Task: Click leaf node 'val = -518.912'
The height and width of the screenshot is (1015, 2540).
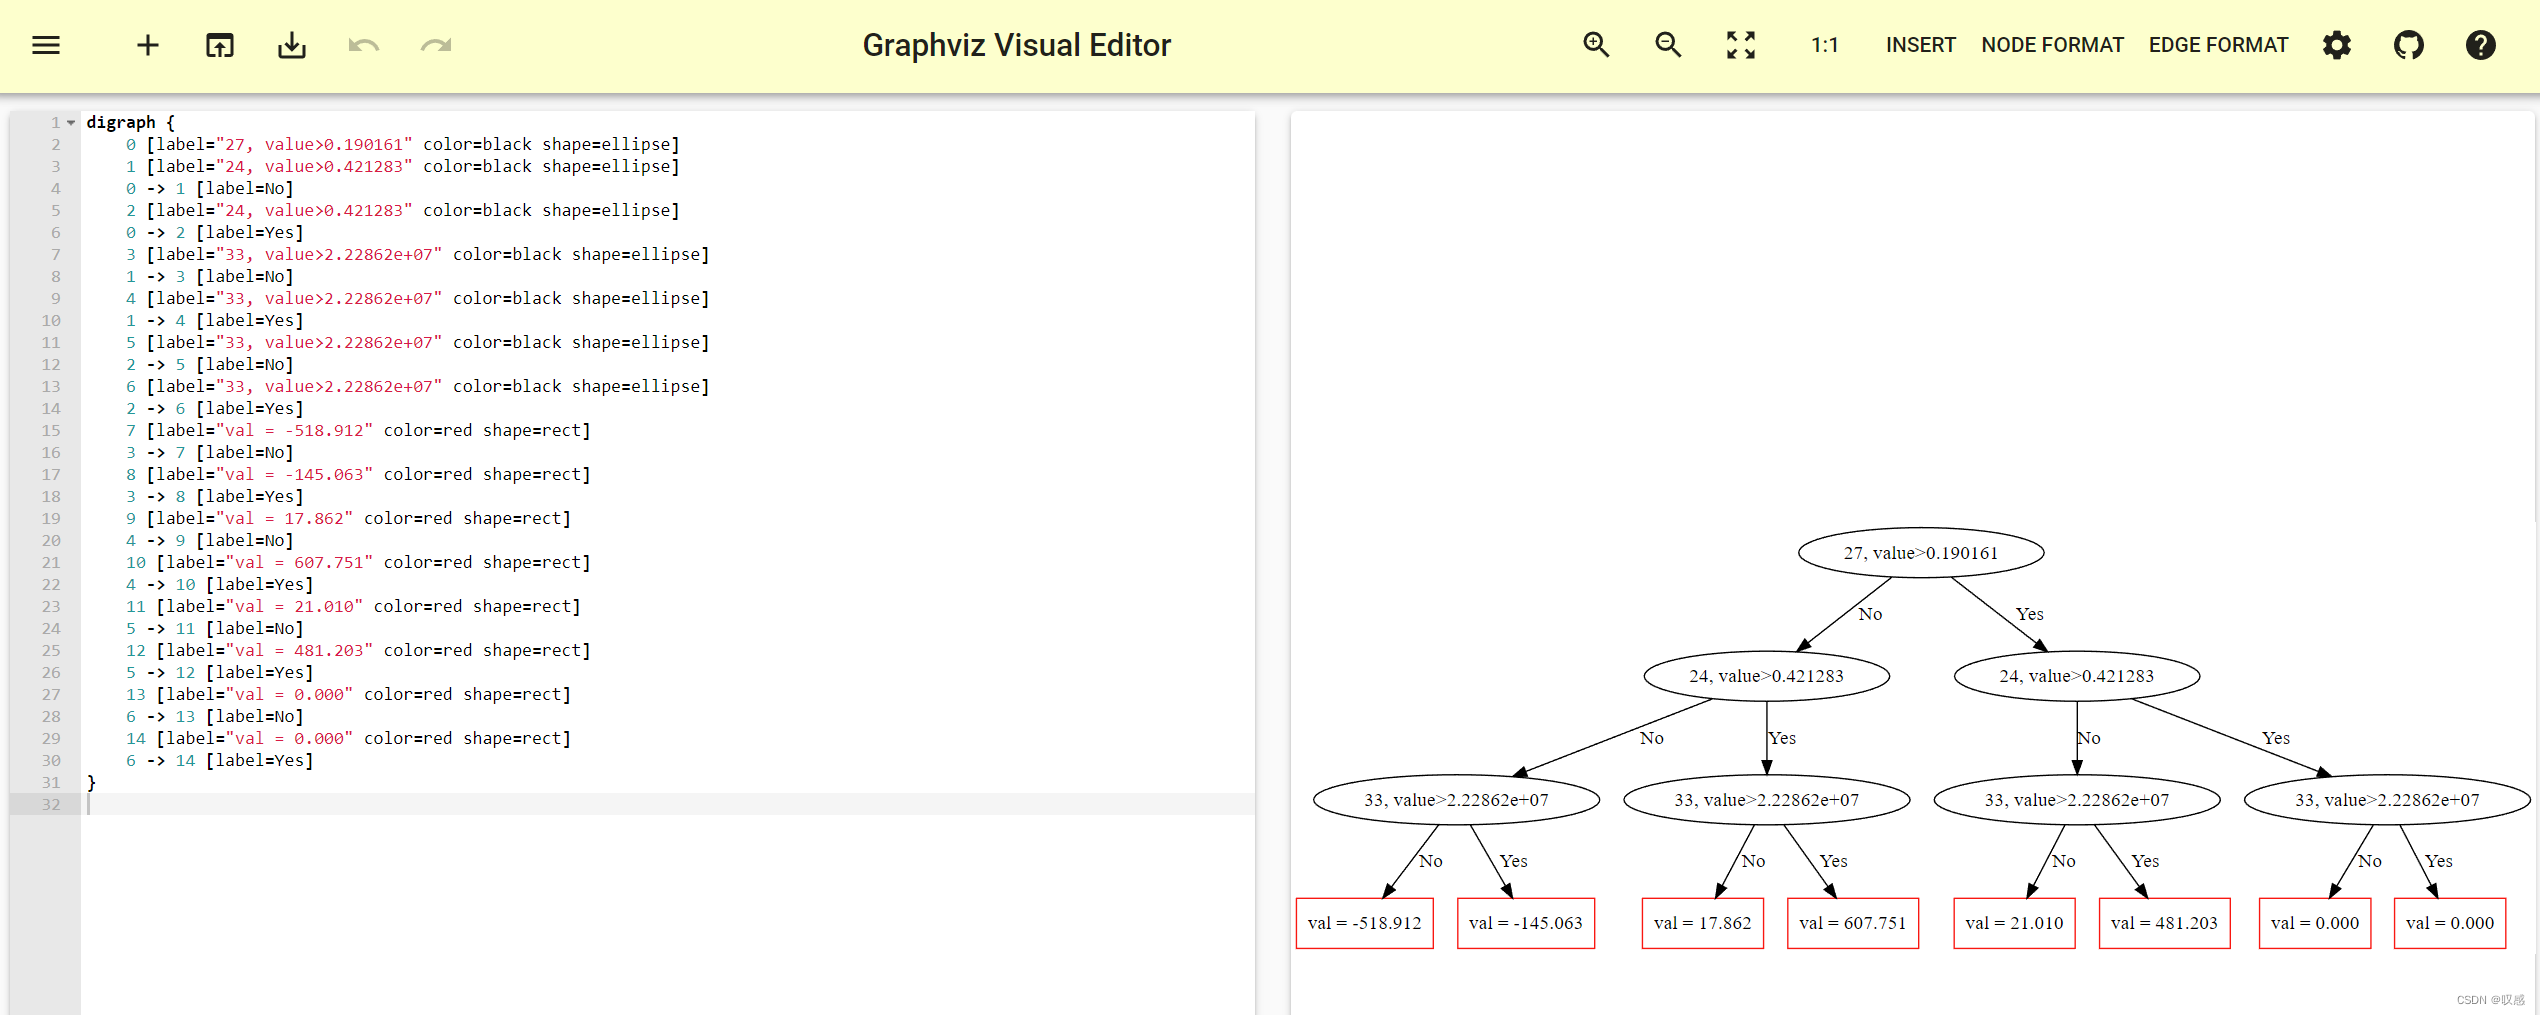Action: click(1365, 923)
